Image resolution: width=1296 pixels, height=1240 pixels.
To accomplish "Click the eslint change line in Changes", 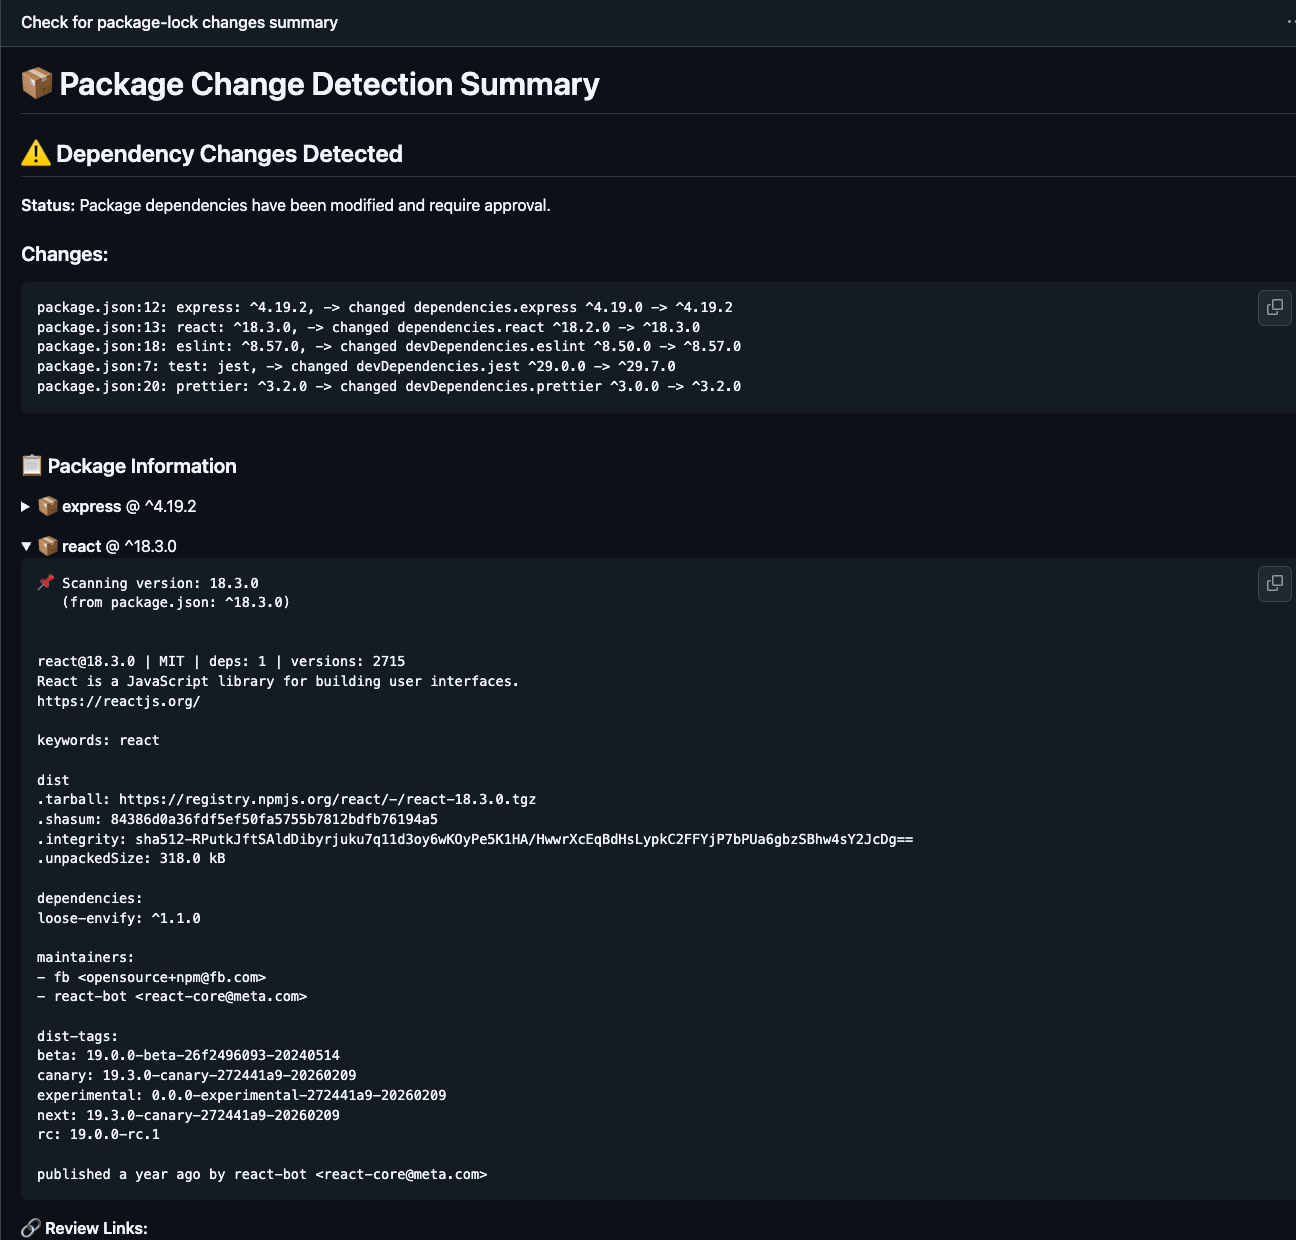I will [x=388, y=346].
